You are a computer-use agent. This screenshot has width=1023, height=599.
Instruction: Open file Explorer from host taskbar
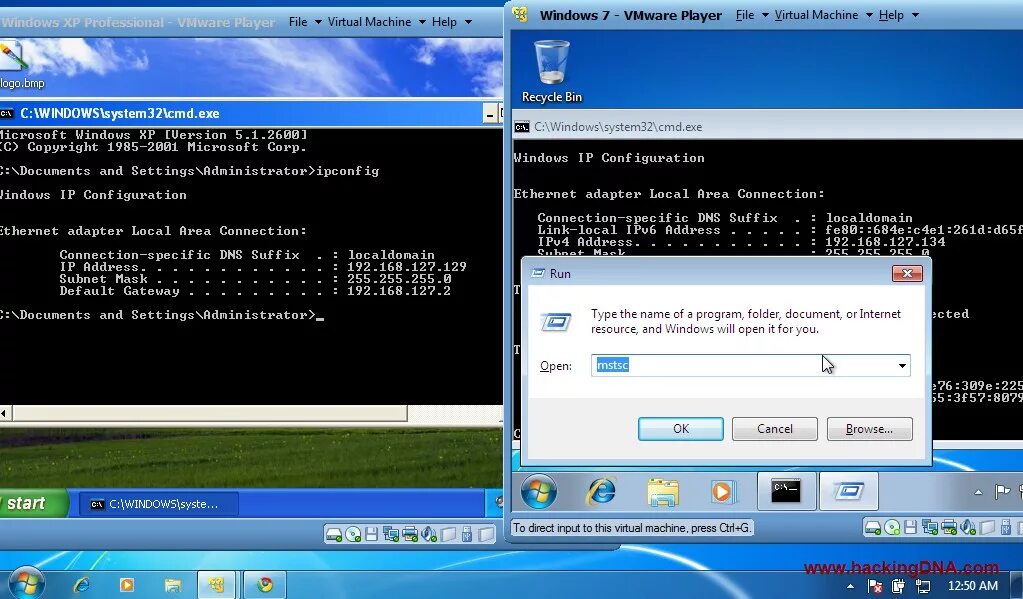pos(173,585)
